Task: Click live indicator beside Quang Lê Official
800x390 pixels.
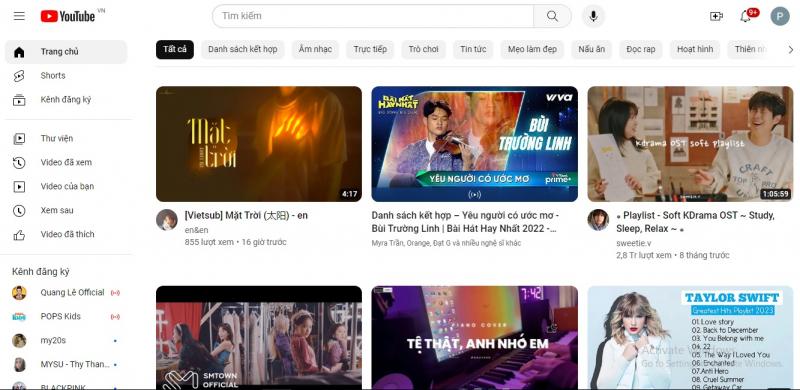Action: pos(115,293)
